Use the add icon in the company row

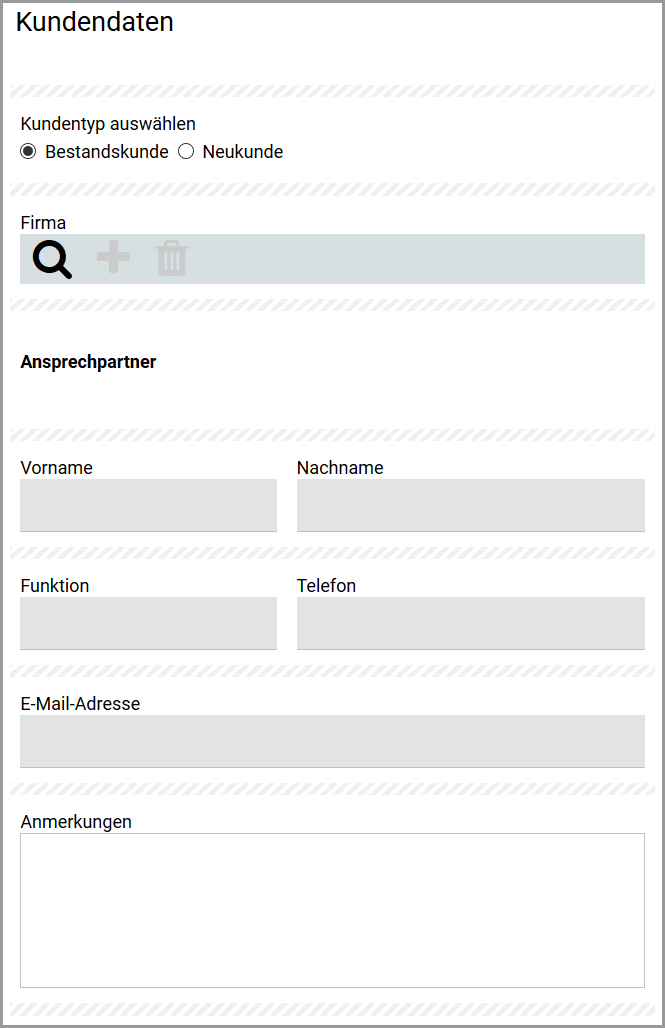click(112, 258)
